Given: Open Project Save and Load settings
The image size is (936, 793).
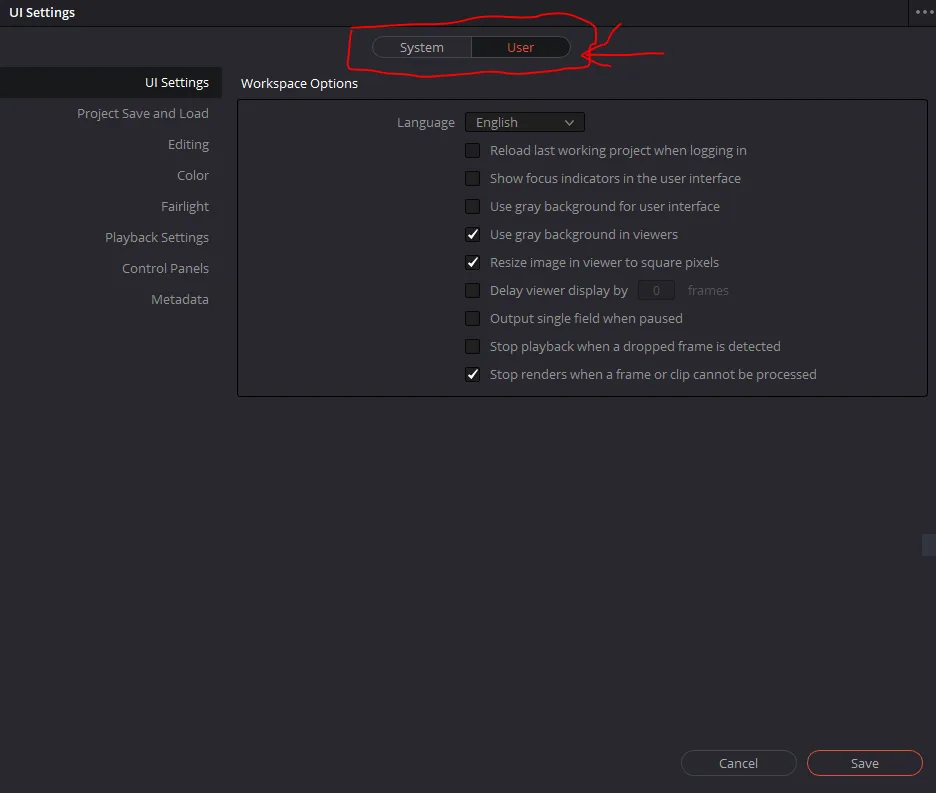Looking at the screenshot, I should tap(143, 114).
